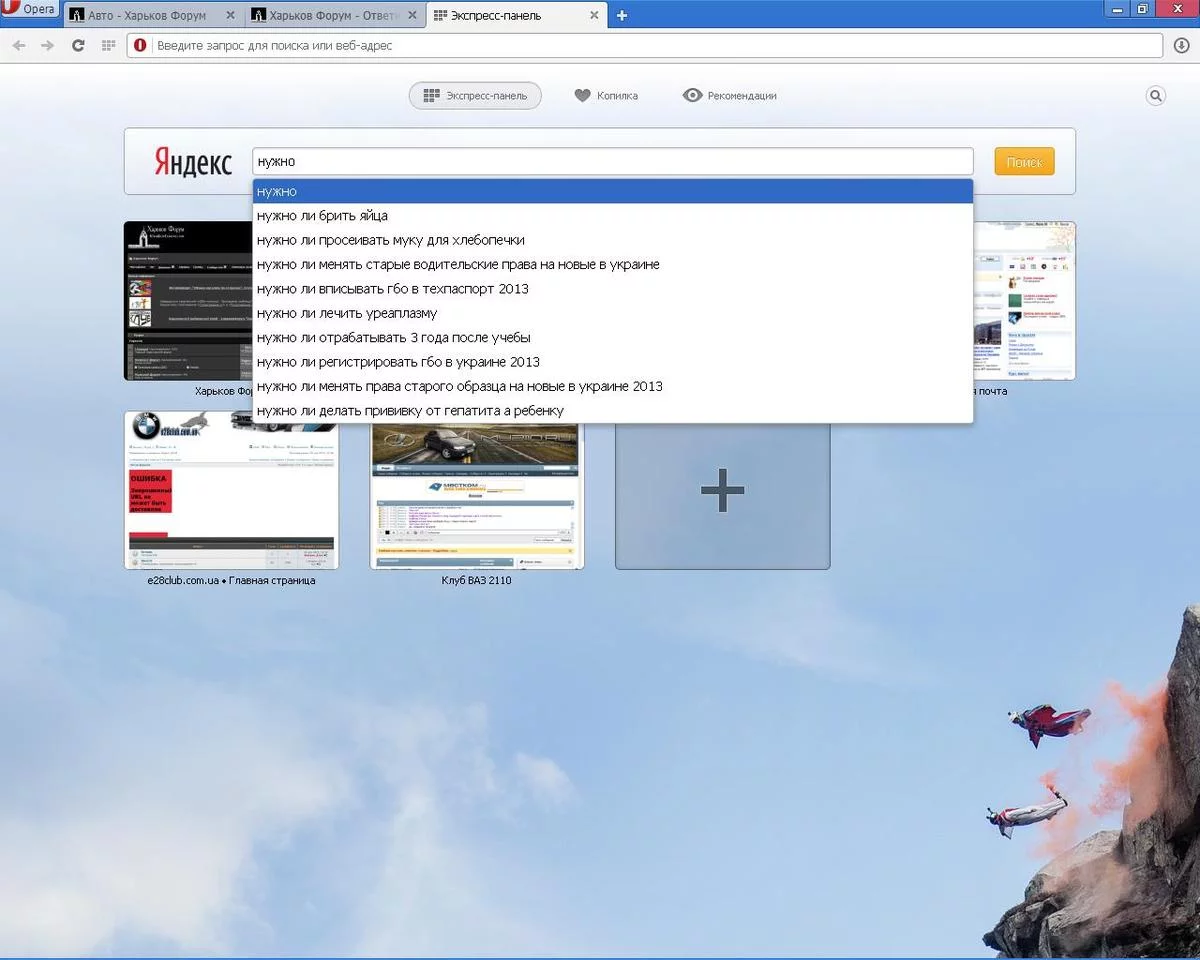
Task: Pick suggestion нужно ли лечить уреаплазму
Action: 613,313
